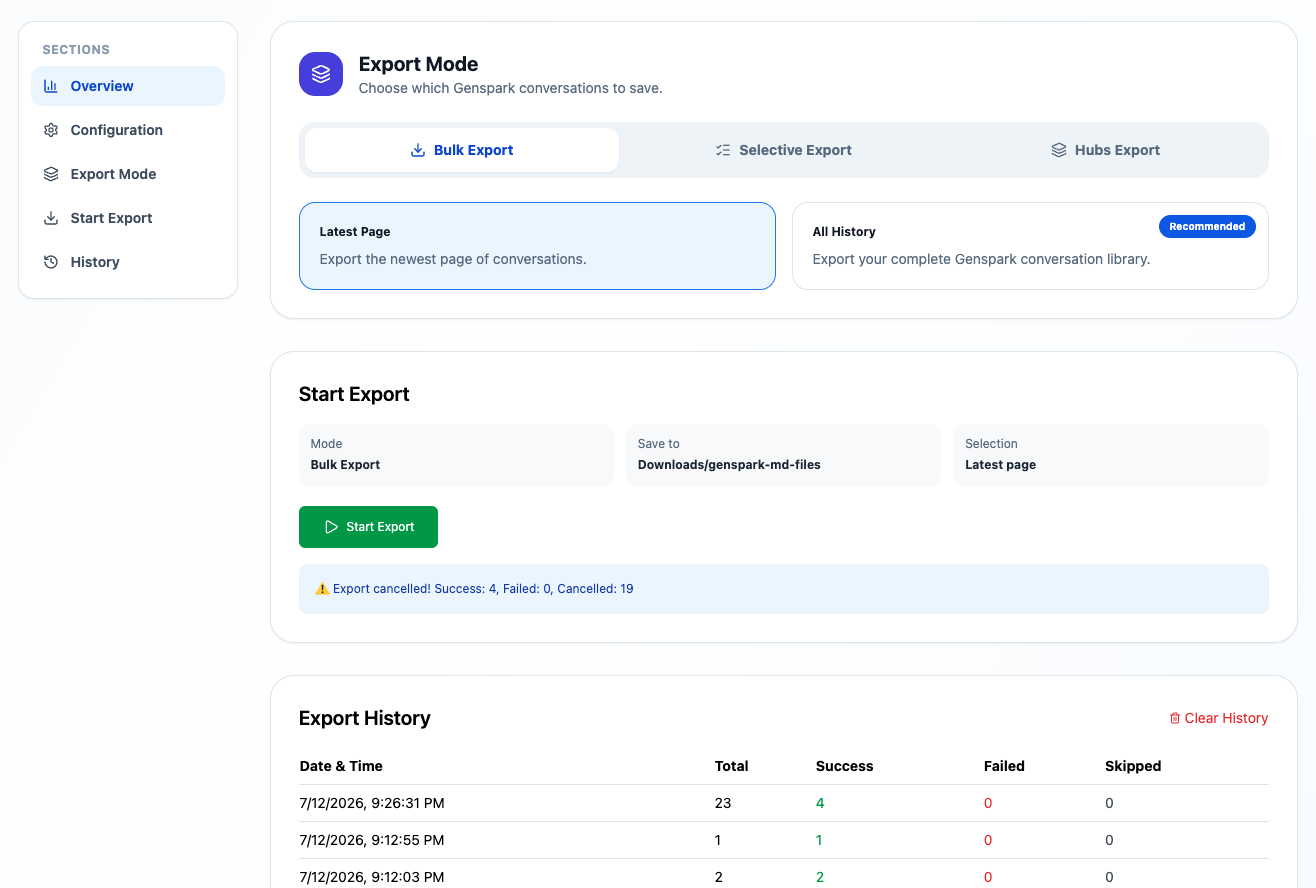This screenshot has width=1316, height=888.
Task: Switch to the Bulk Export tab
Action: click(462, 150)
